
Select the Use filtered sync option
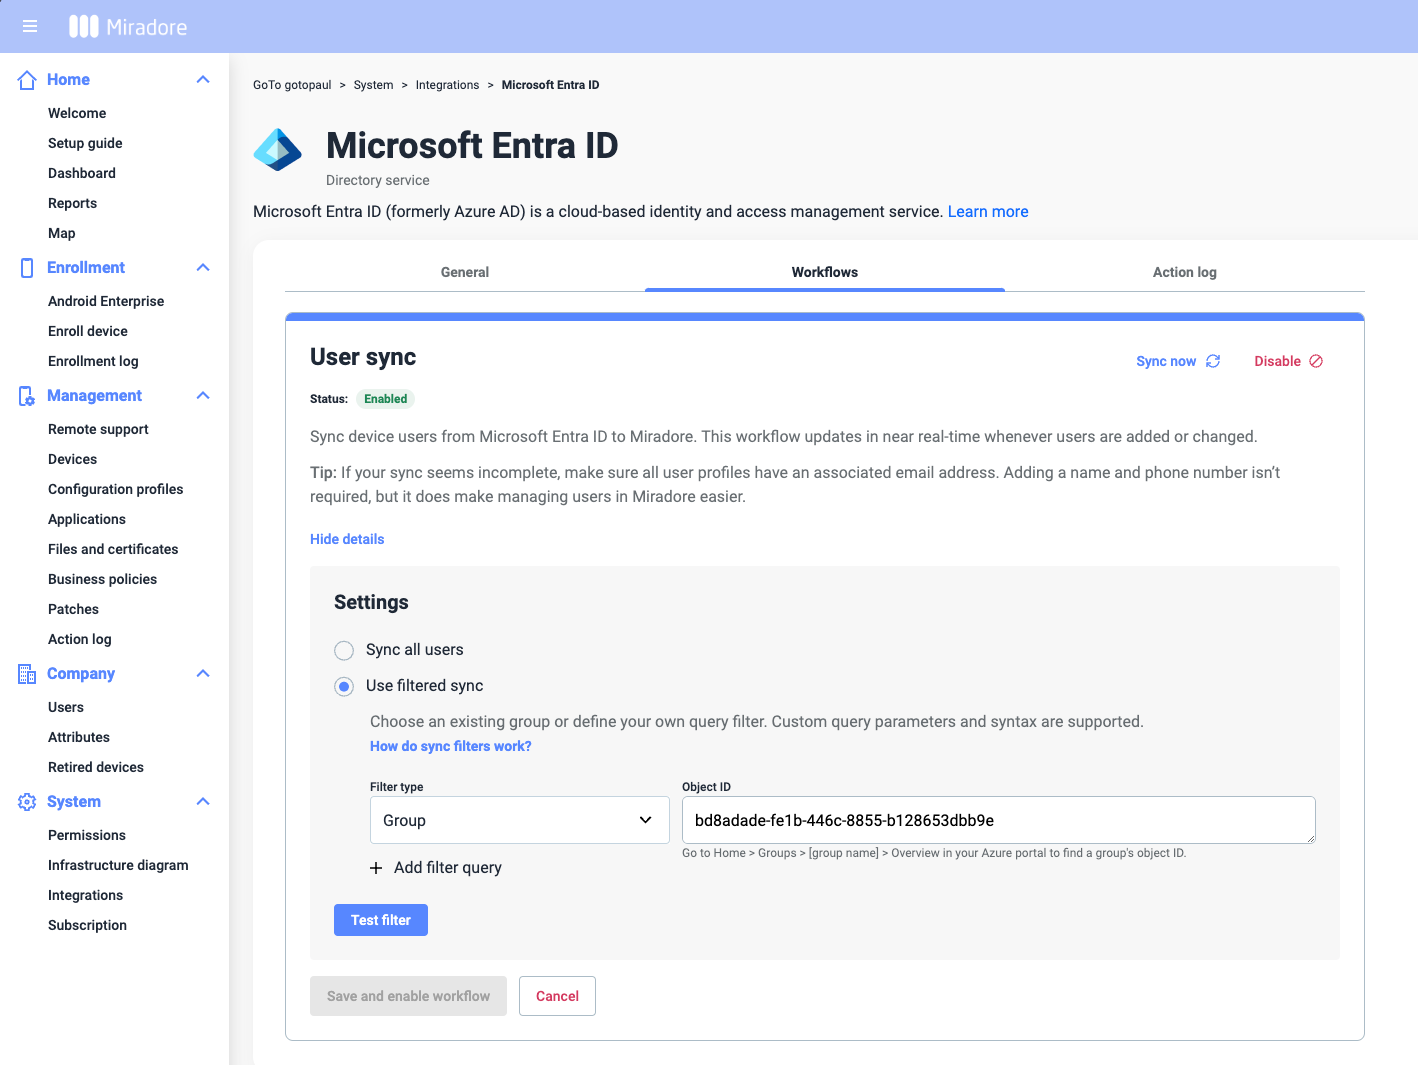point(344,687)
